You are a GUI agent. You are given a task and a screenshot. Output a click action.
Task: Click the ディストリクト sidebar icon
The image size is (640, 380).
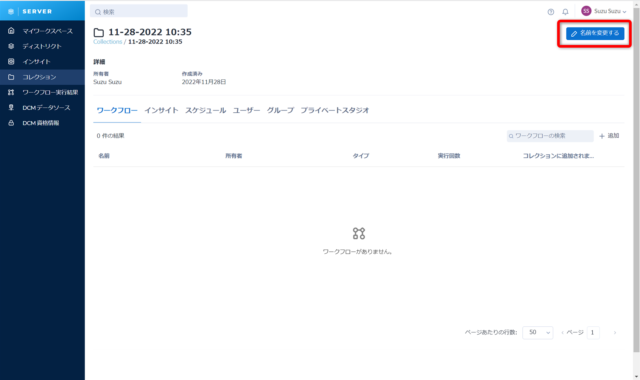(11, 46)
